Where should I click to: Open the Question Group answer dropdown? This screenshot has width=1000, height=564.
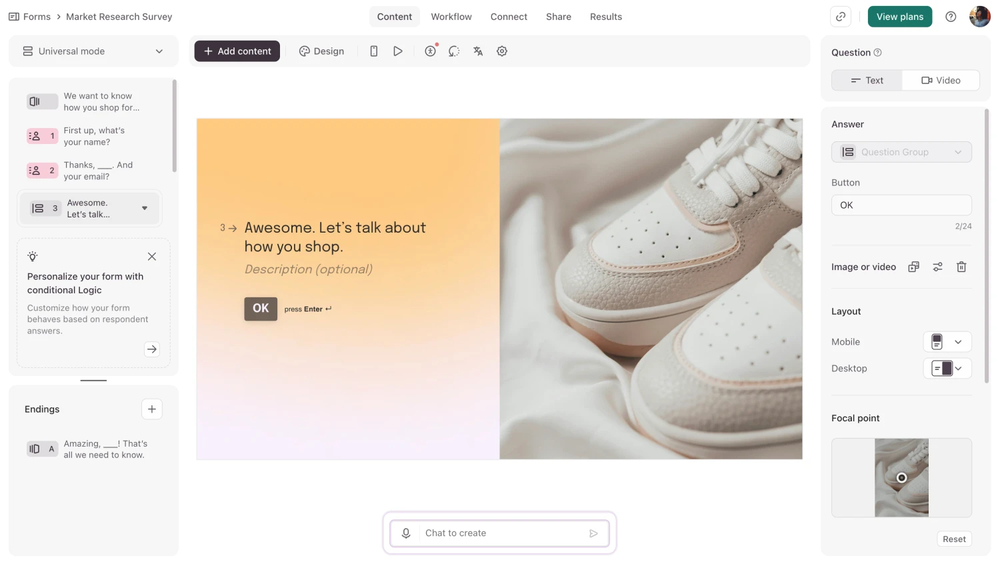point(901,152)
